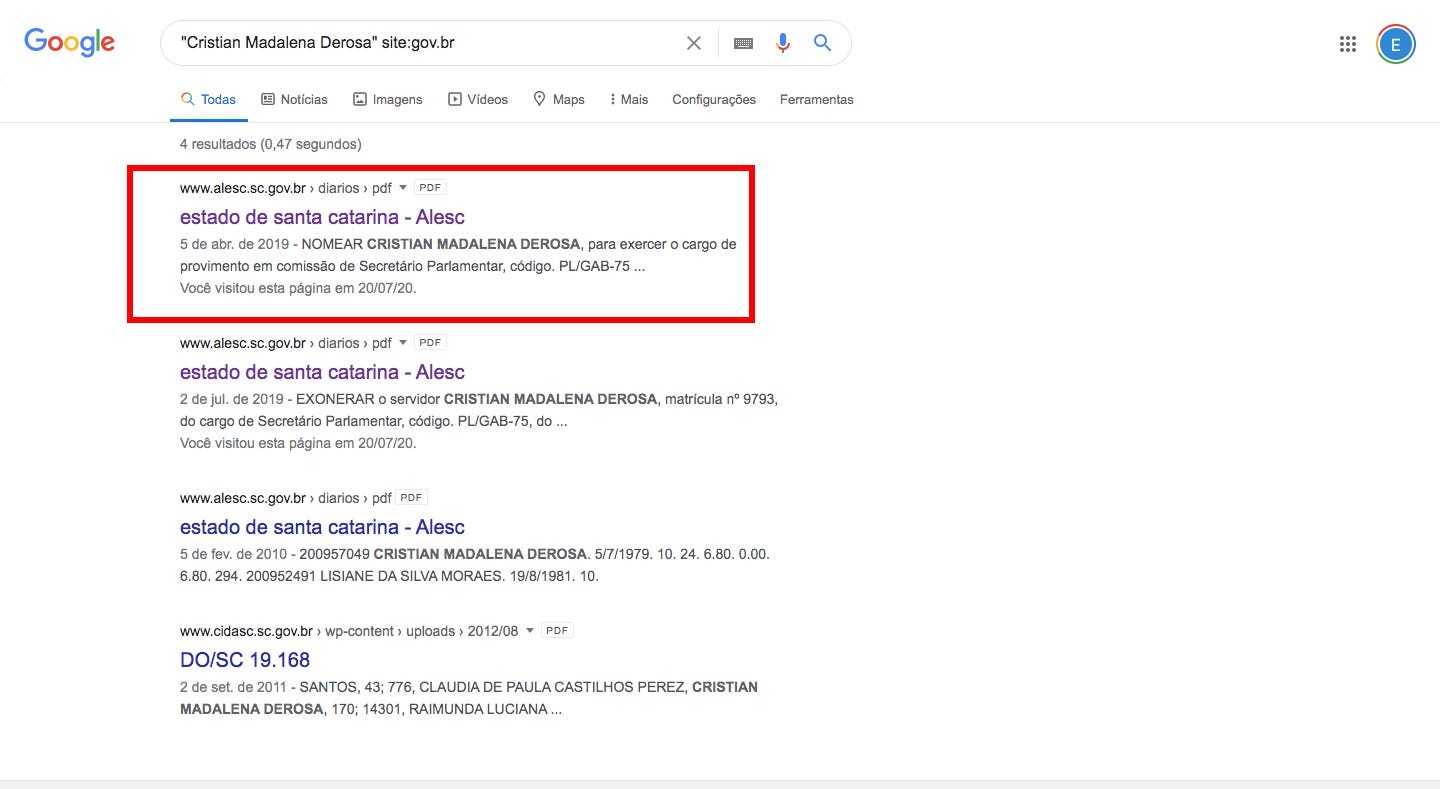
Task: Open the Mais menu
Action: point(629,100)
